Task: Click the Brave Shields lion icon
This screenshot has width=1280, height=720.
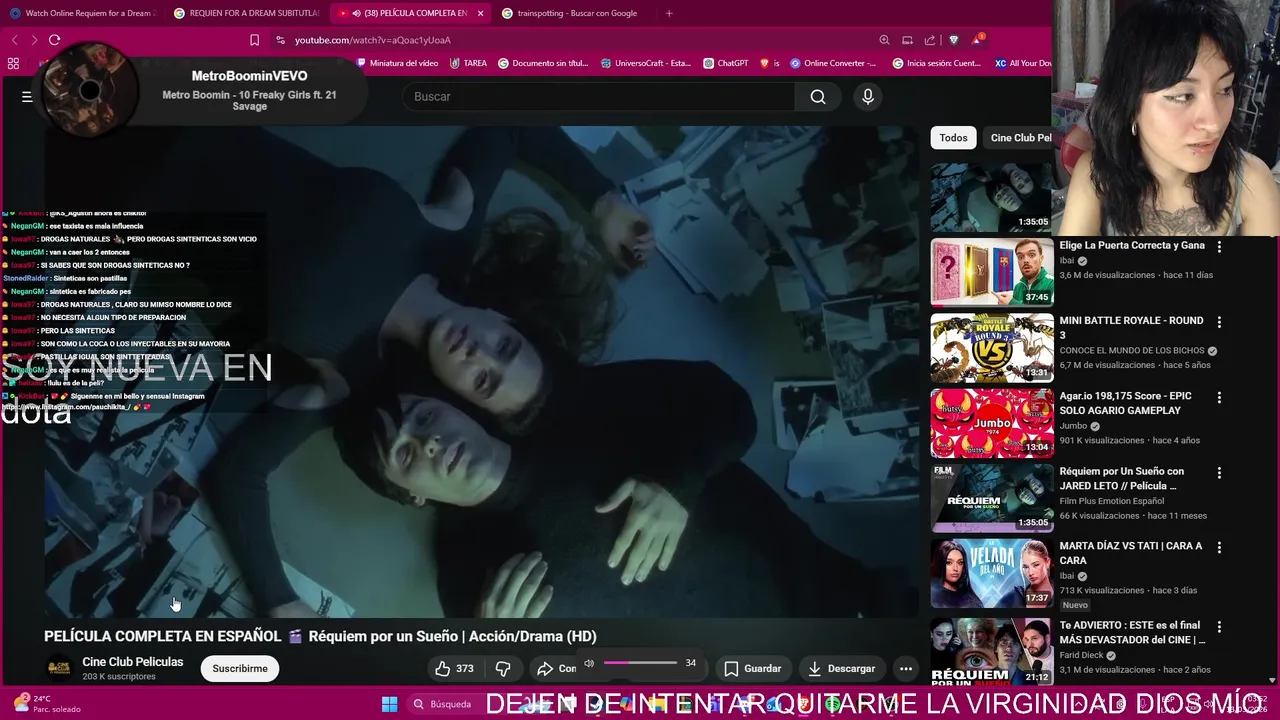Action: 953,40
